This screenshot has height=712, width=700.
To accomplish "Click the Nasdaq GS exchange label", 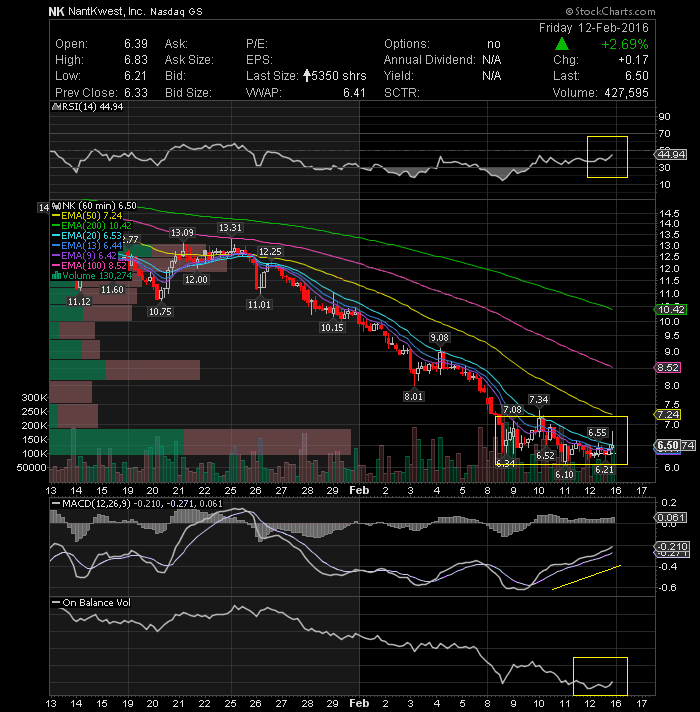I will click(176, 12).
